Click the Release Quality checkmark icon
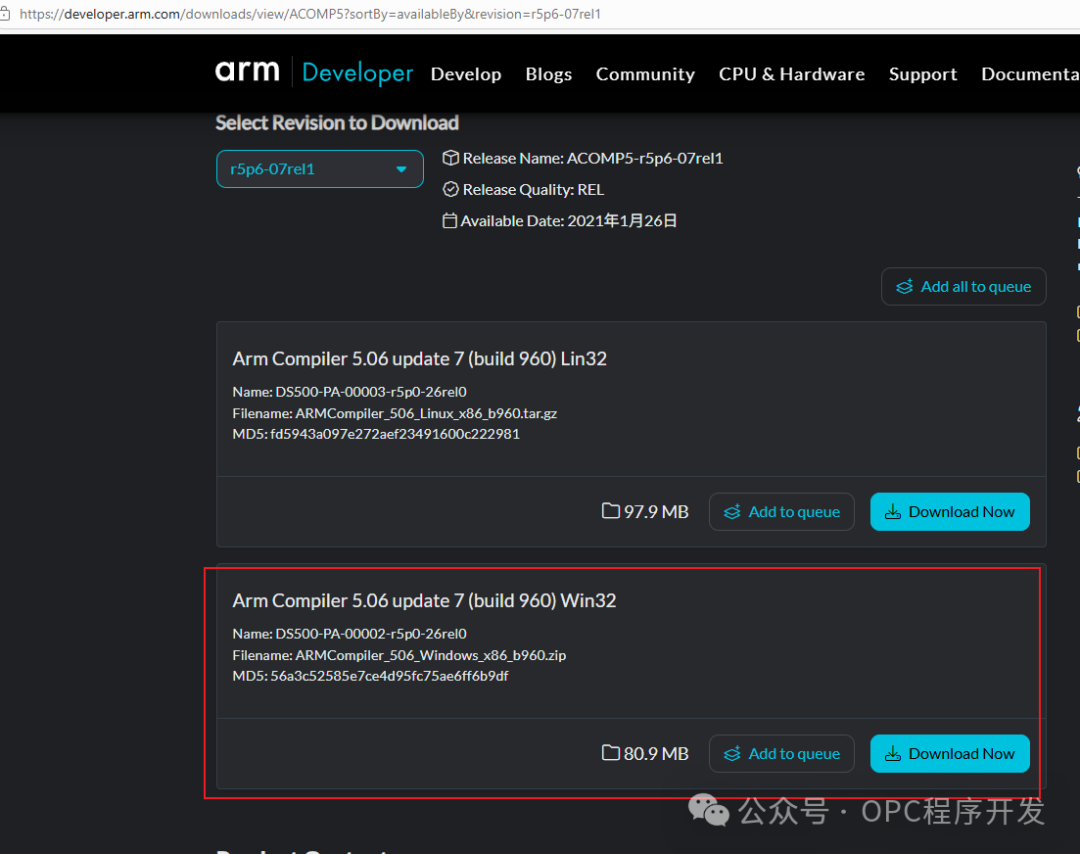The height and width of the screenshot is (854, 1080). pyautogui.click(x=450, y=189)
